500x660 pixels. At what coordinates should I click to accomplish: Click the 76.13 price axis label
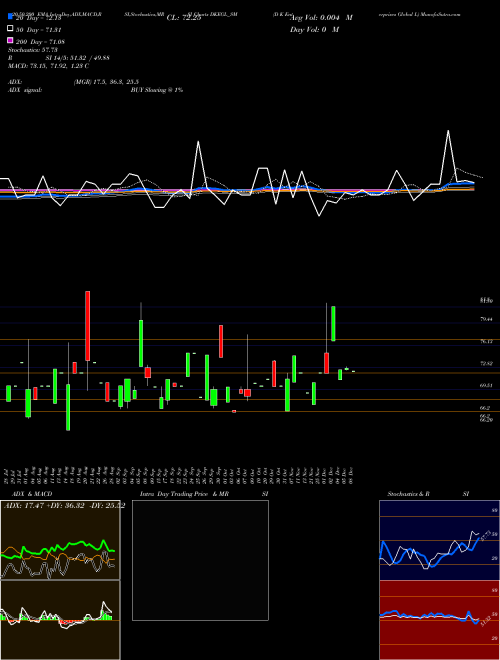point(486,341)
